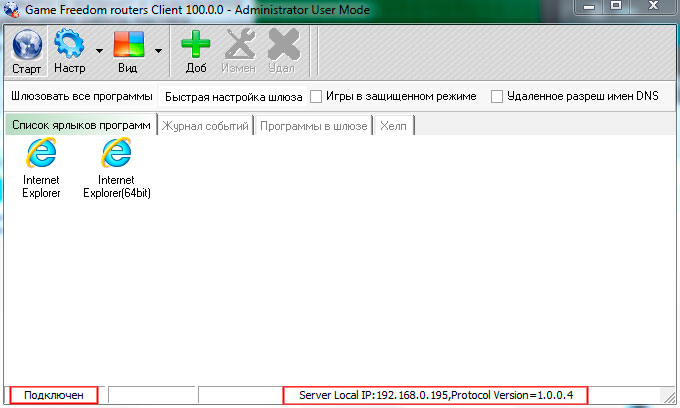Expand the Настр dropdown arrow

pyautogui.click(x=99, y=51)
